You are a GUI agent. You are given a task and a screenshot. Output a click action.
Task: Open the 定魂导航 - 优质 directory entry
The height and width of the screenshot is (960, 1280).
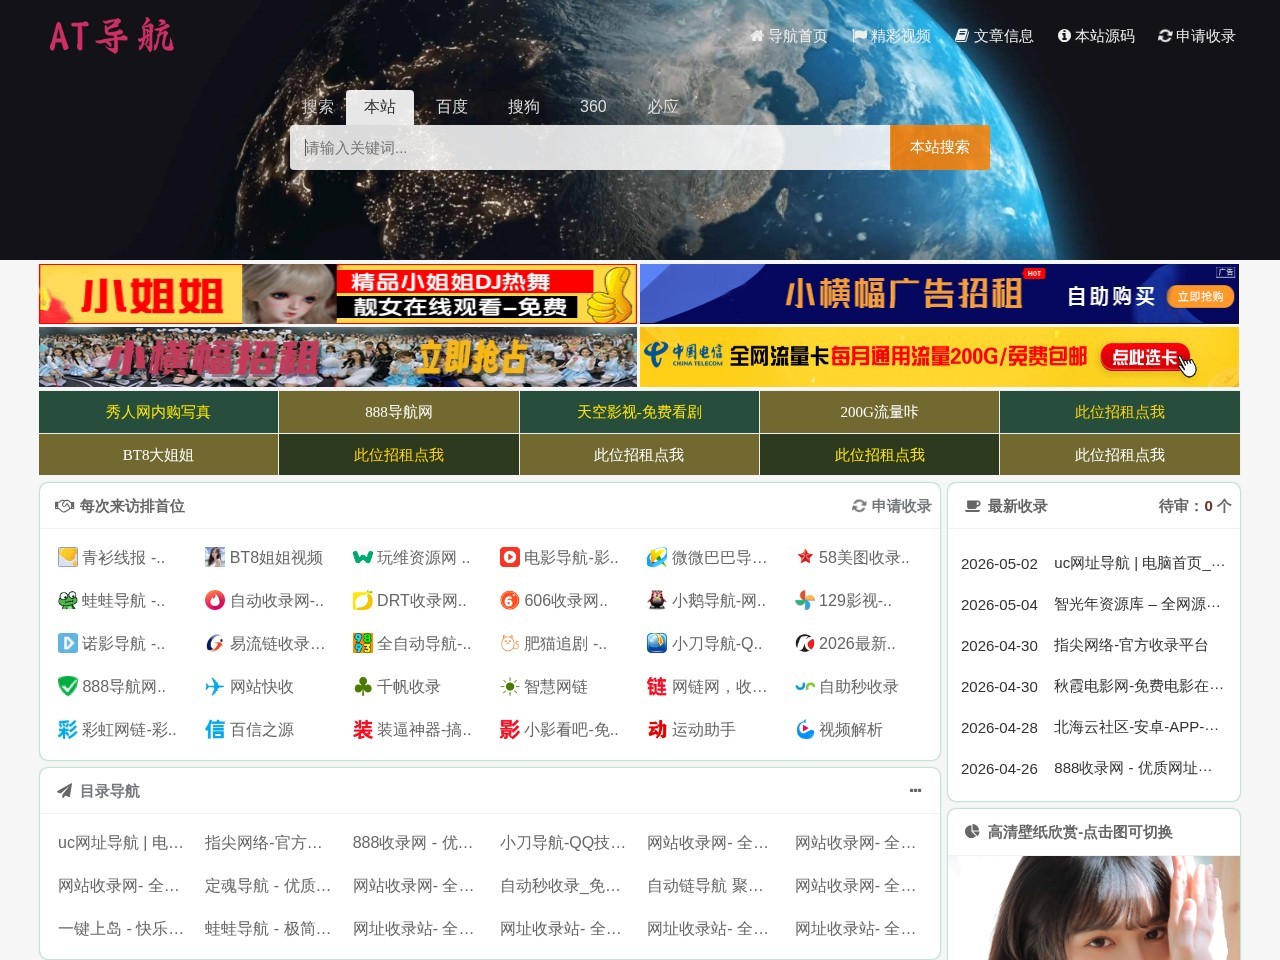pyautogui.click(x=268, y=886)
